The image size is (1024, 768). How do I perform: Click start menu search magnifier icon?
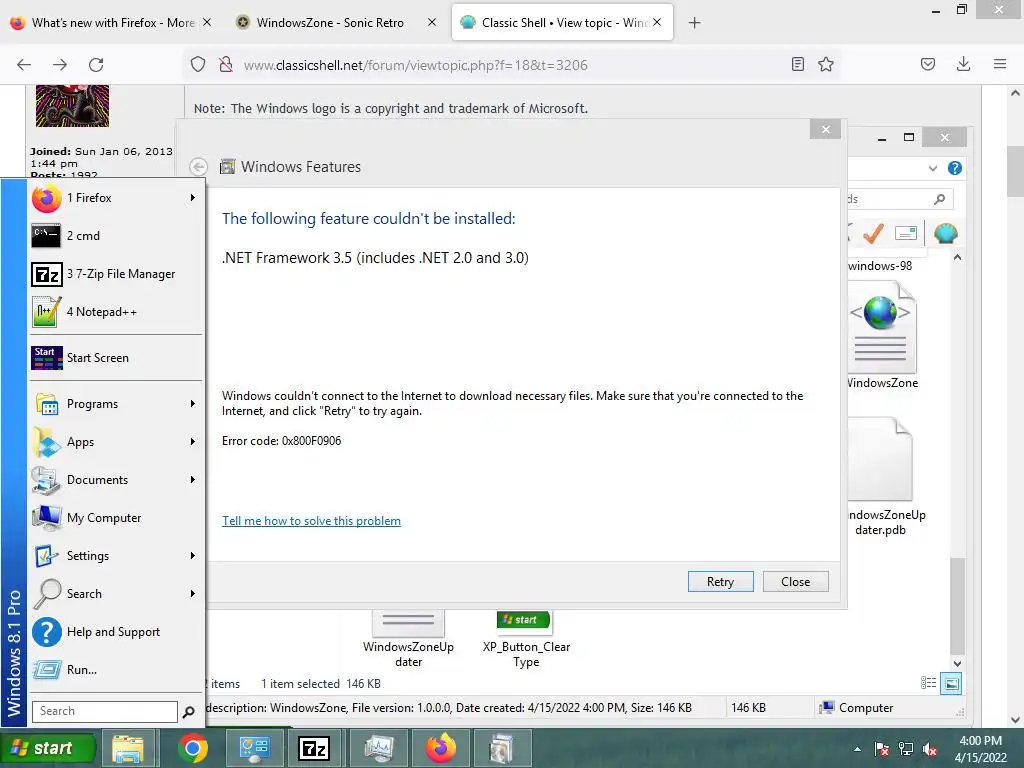(189, 712)
